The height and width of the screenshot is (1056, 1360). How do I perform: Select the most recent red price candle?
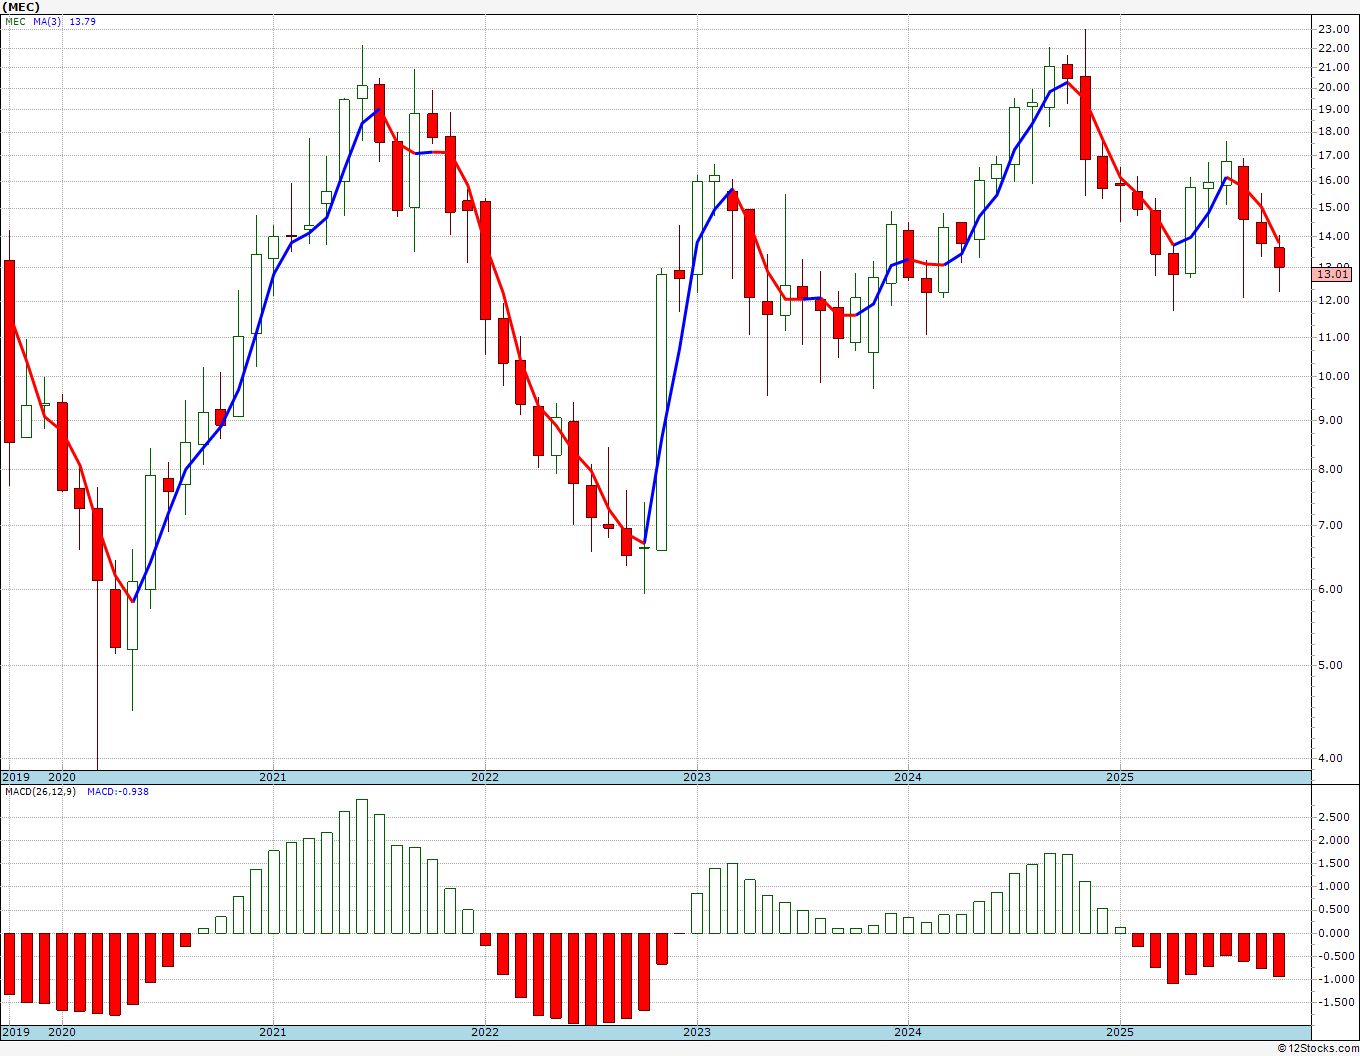(x=1279, y=257)
